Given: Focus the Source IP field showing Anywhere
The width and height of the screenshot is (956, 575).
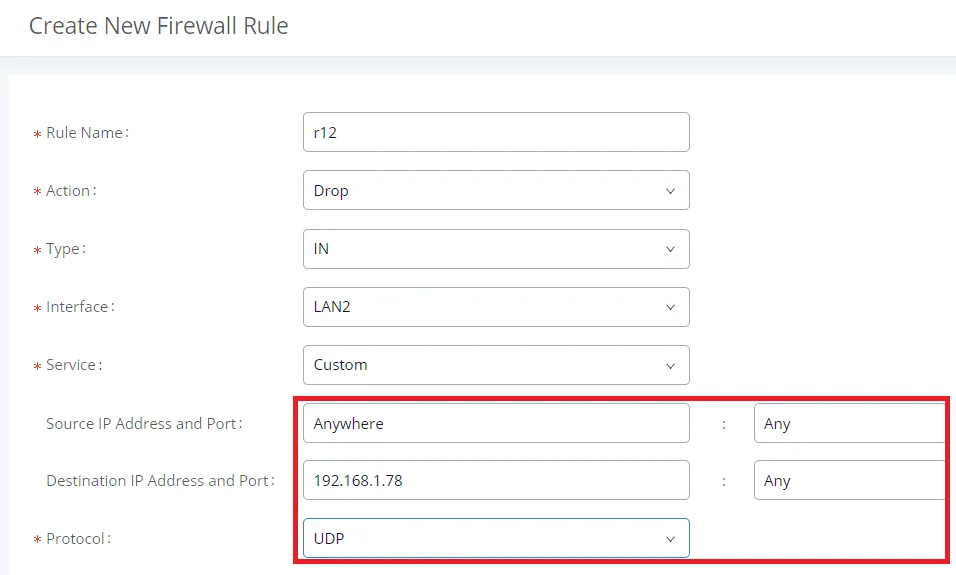Looking at the screenshot, I should tap(496, 423).
